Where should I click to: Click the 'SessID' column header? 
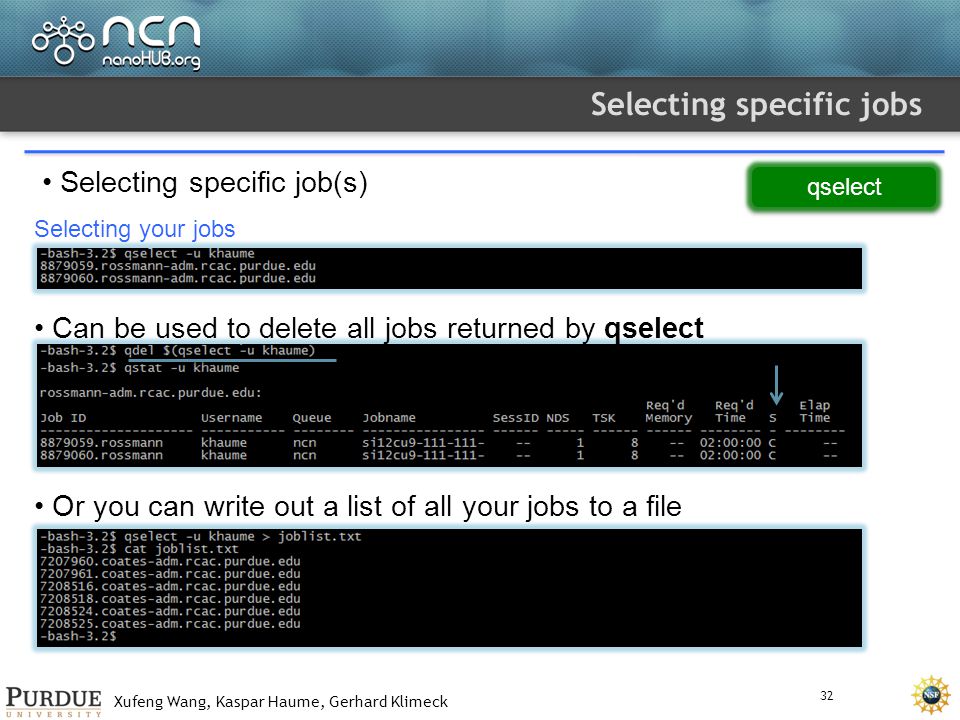coord(516,418)
